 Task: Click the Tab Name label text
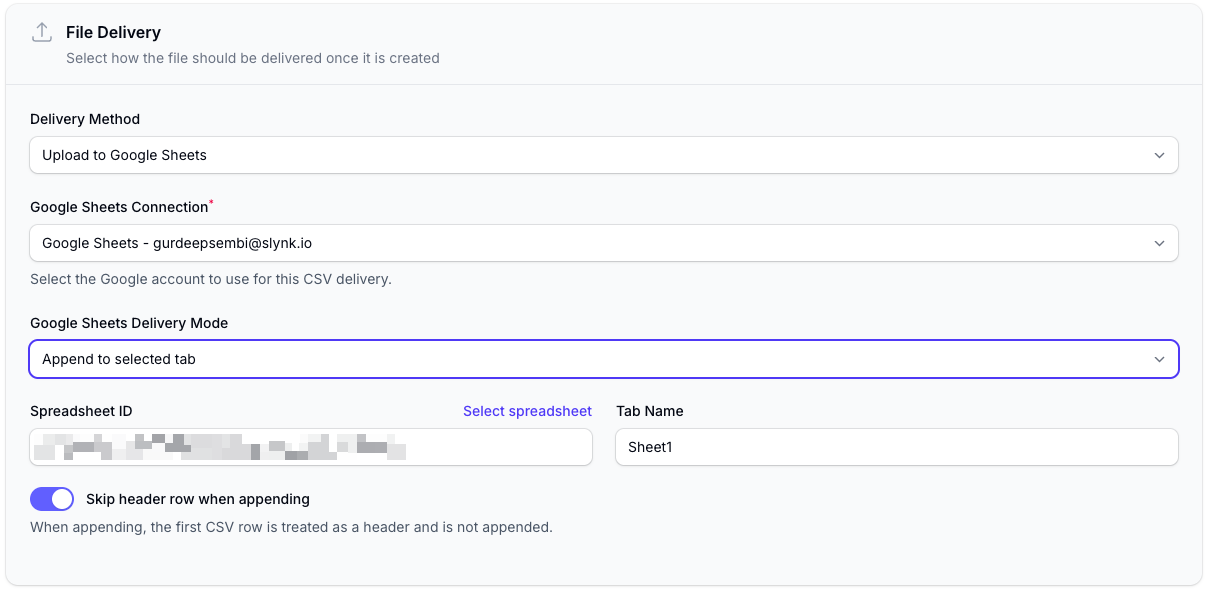(650, 411)
